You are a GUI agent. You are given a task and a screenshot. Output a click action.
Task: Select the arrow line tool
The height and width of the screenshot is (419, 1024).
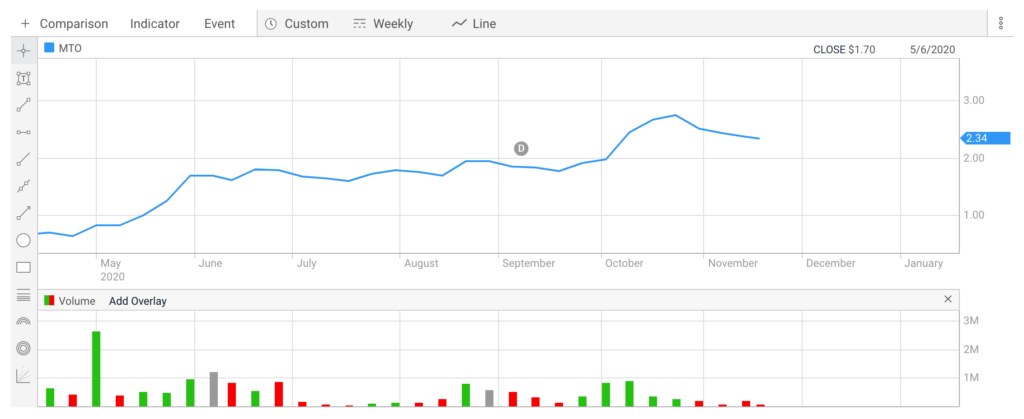coord(24,213)
